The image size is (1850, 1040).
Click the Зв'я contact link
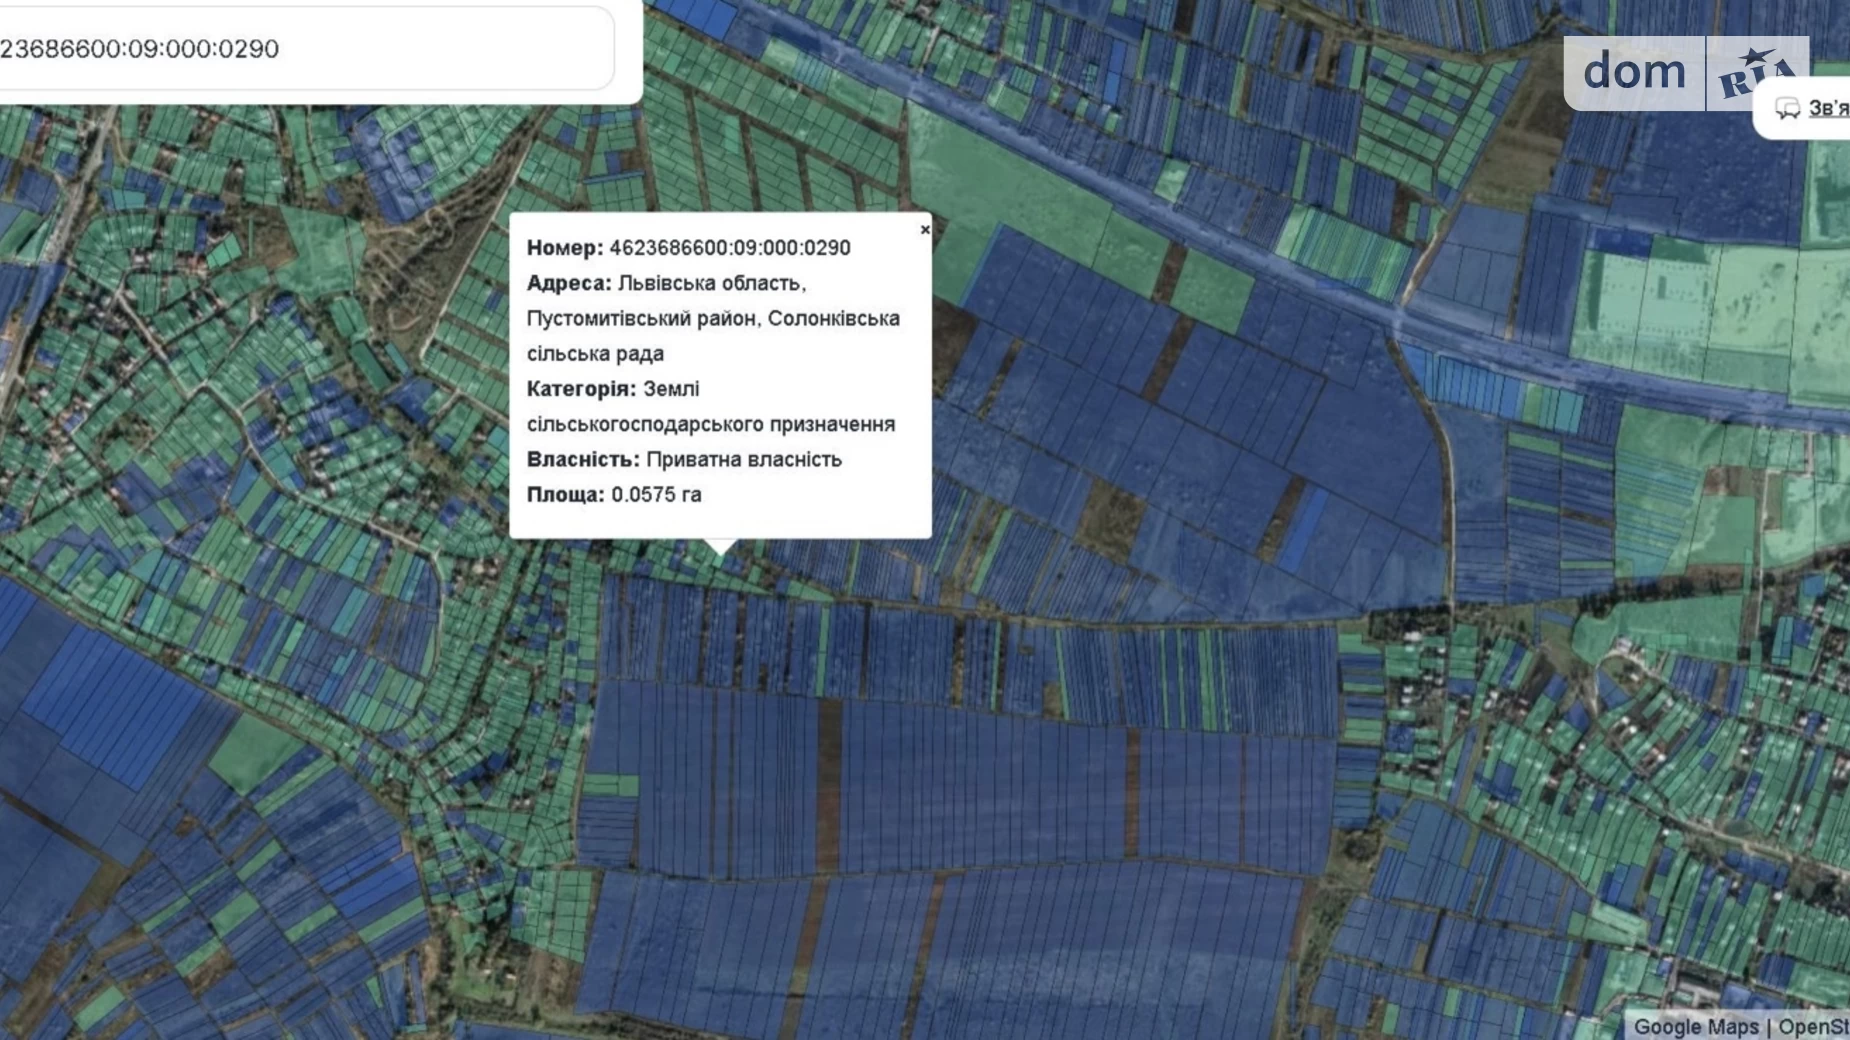click(x=1828, y=108)
